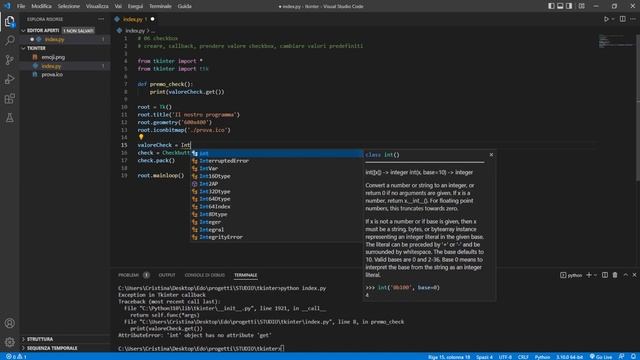This screenshot has height=360, width=640.
Task: Switch to the CONSOLE DI DEBUG tab
Action: coord(204,275)
